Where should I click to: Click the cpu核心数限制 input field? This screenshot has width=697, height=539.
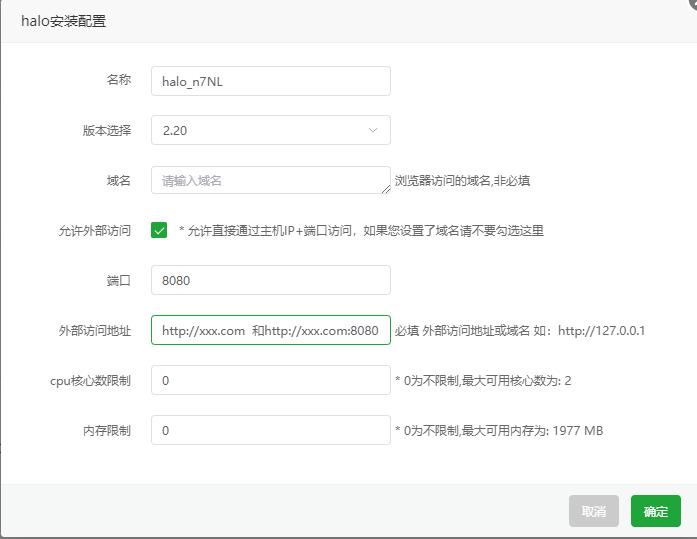pyautogui.click(x=271, y=380)
